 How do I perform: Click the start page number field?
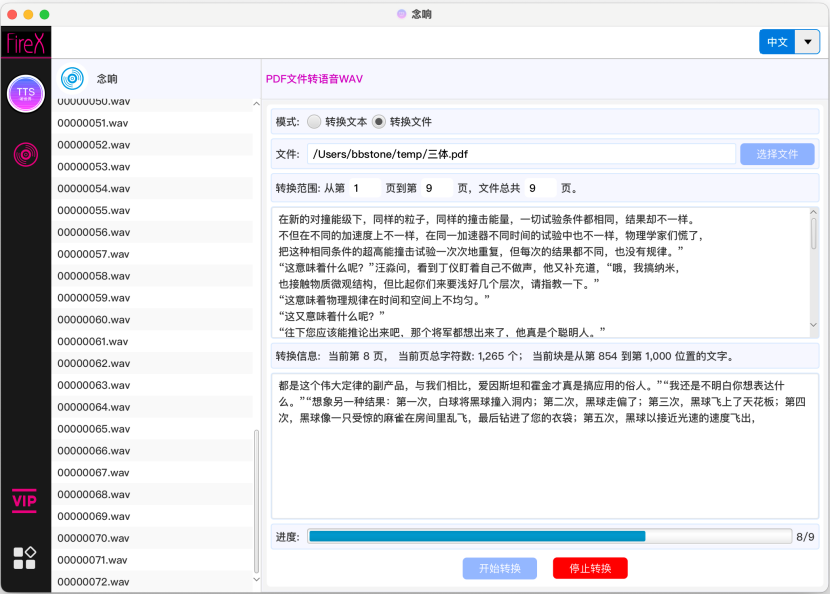pos(365,188)
